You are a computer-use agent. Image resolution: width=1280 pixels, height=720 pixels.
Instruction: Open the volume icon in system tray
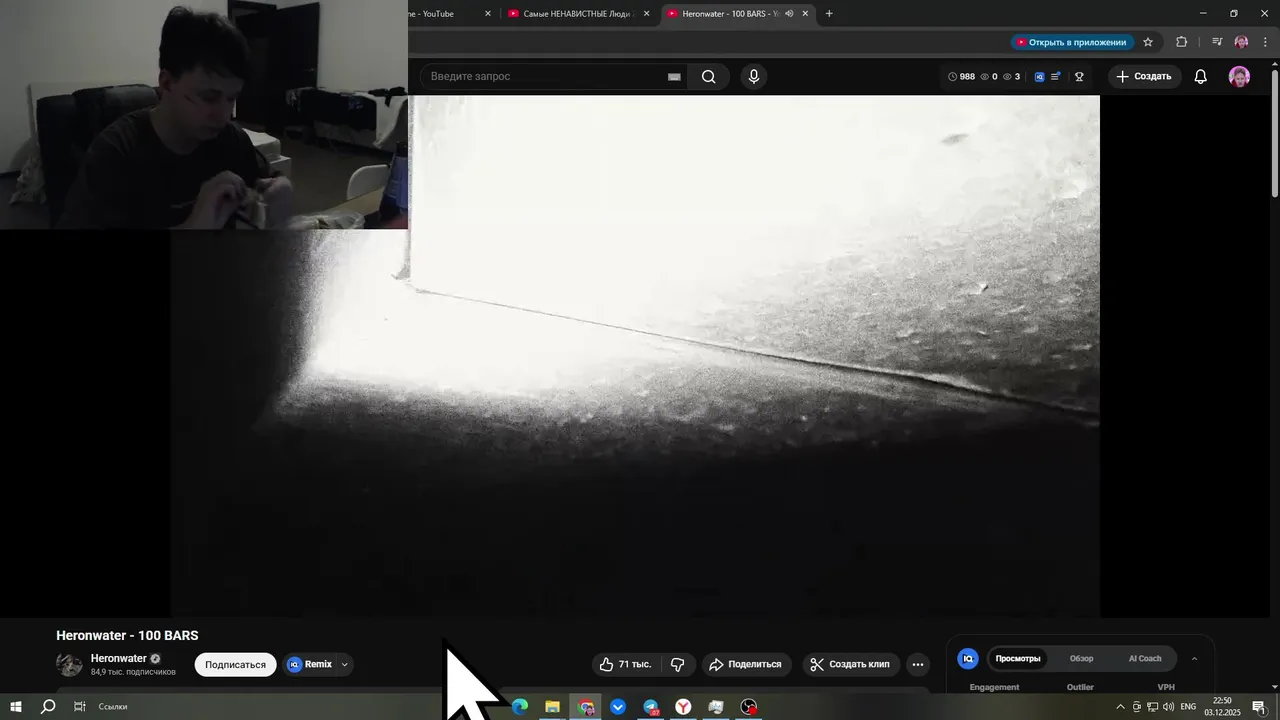click(x=1168, y=707)
